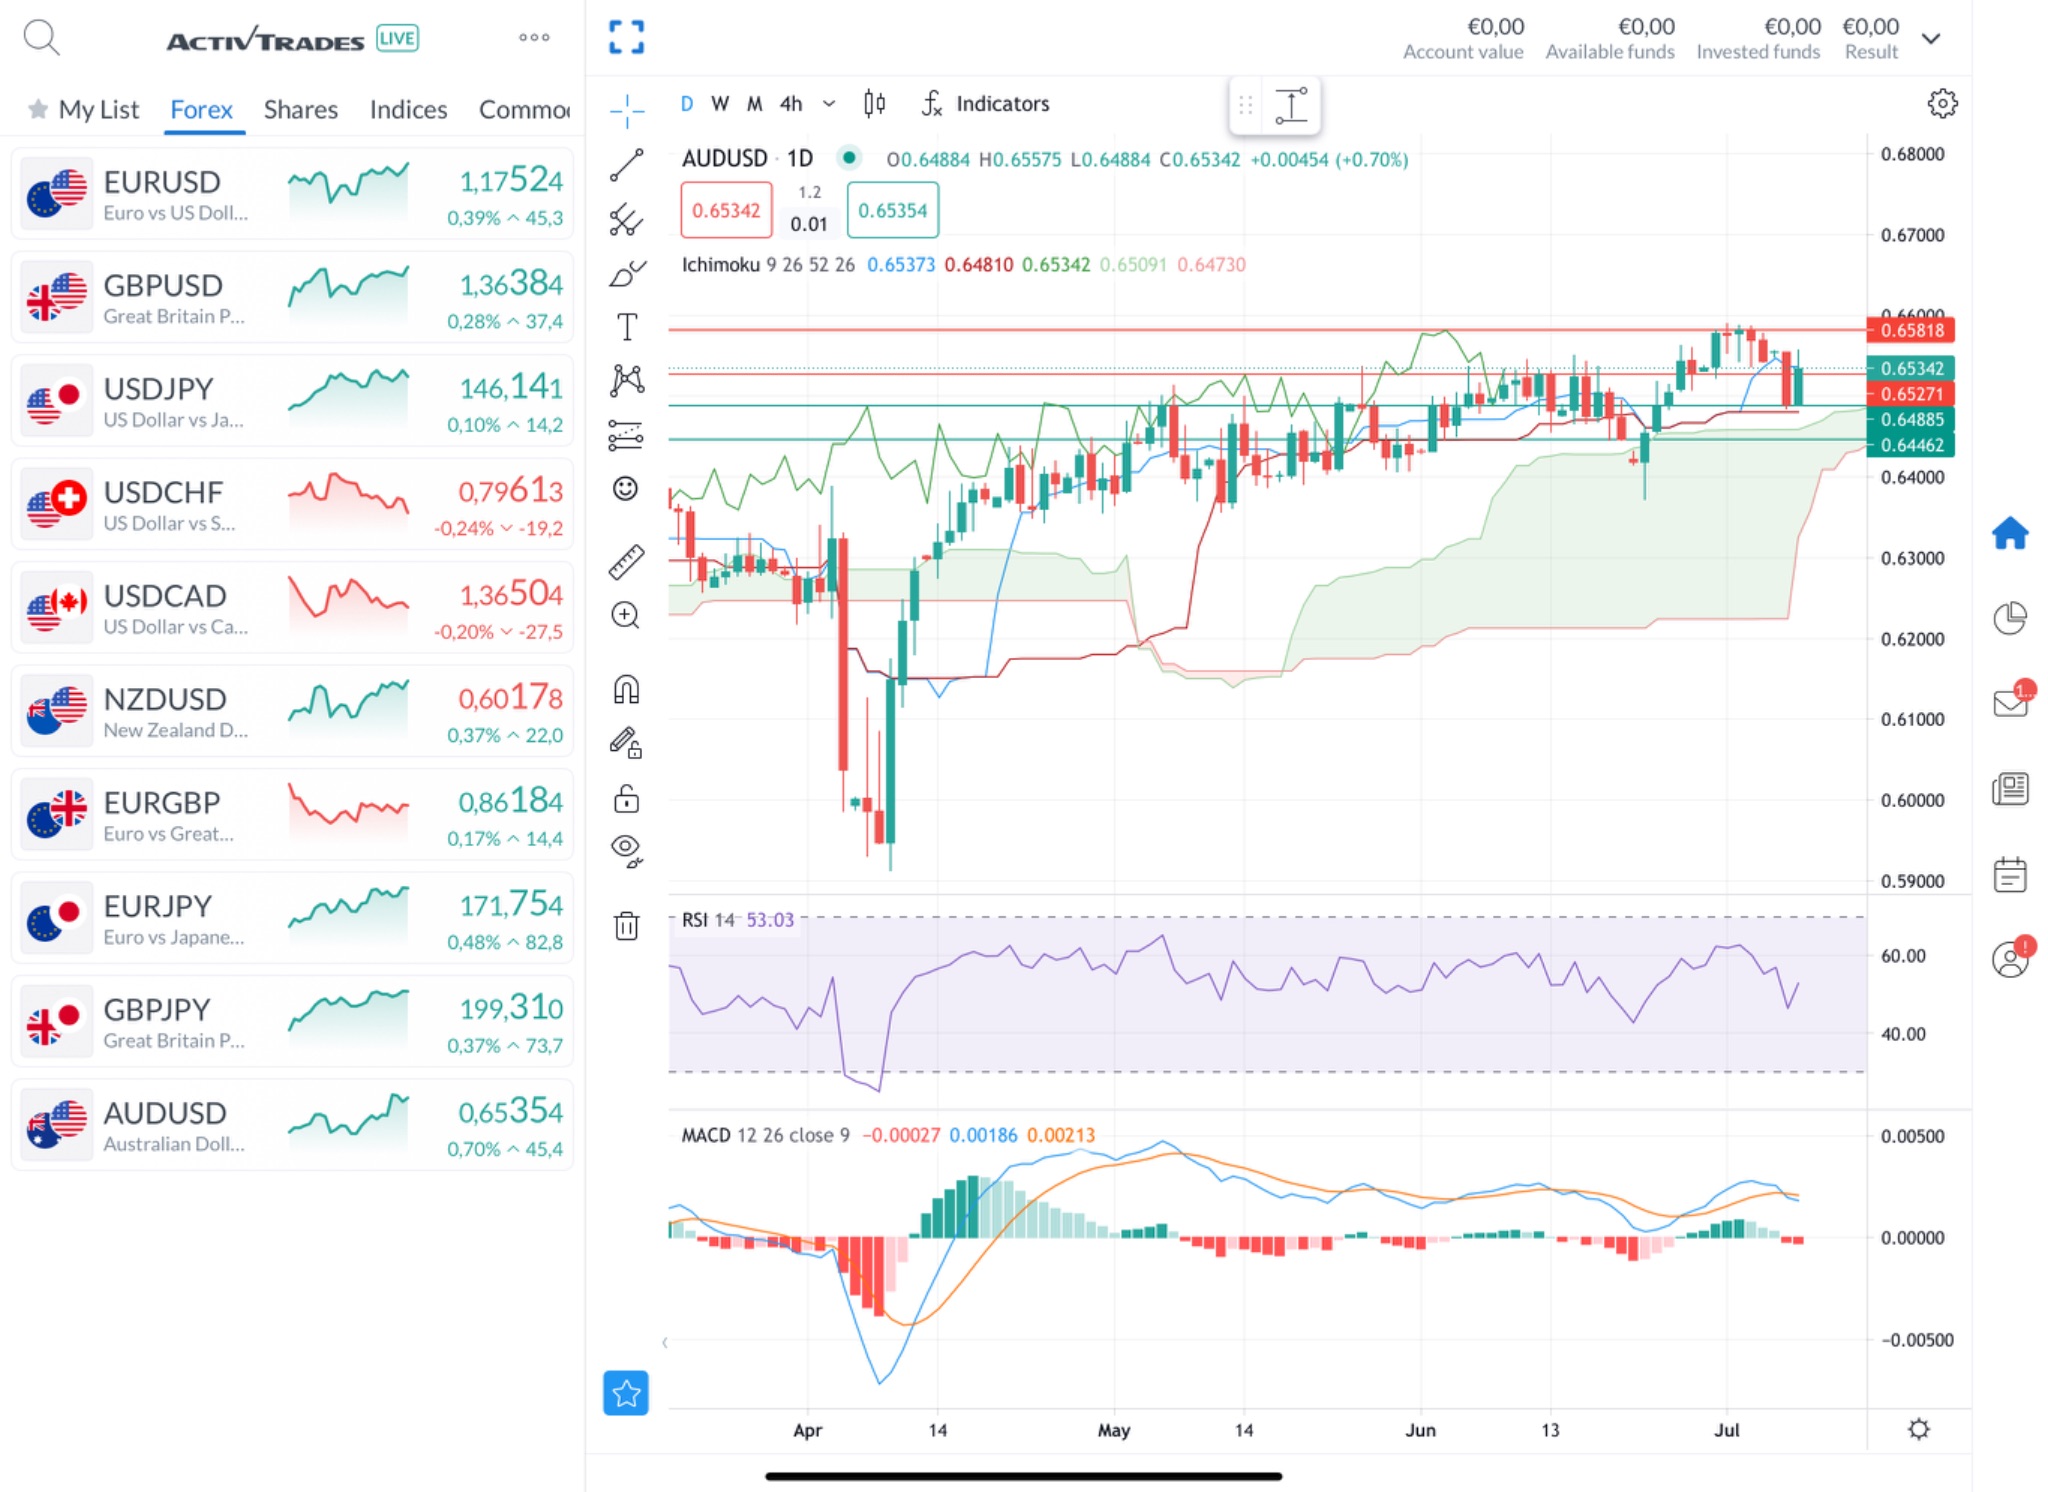Open the economic calendar panel
The height and width of the screenshot is (1492, 2048).
[2011, 873]
